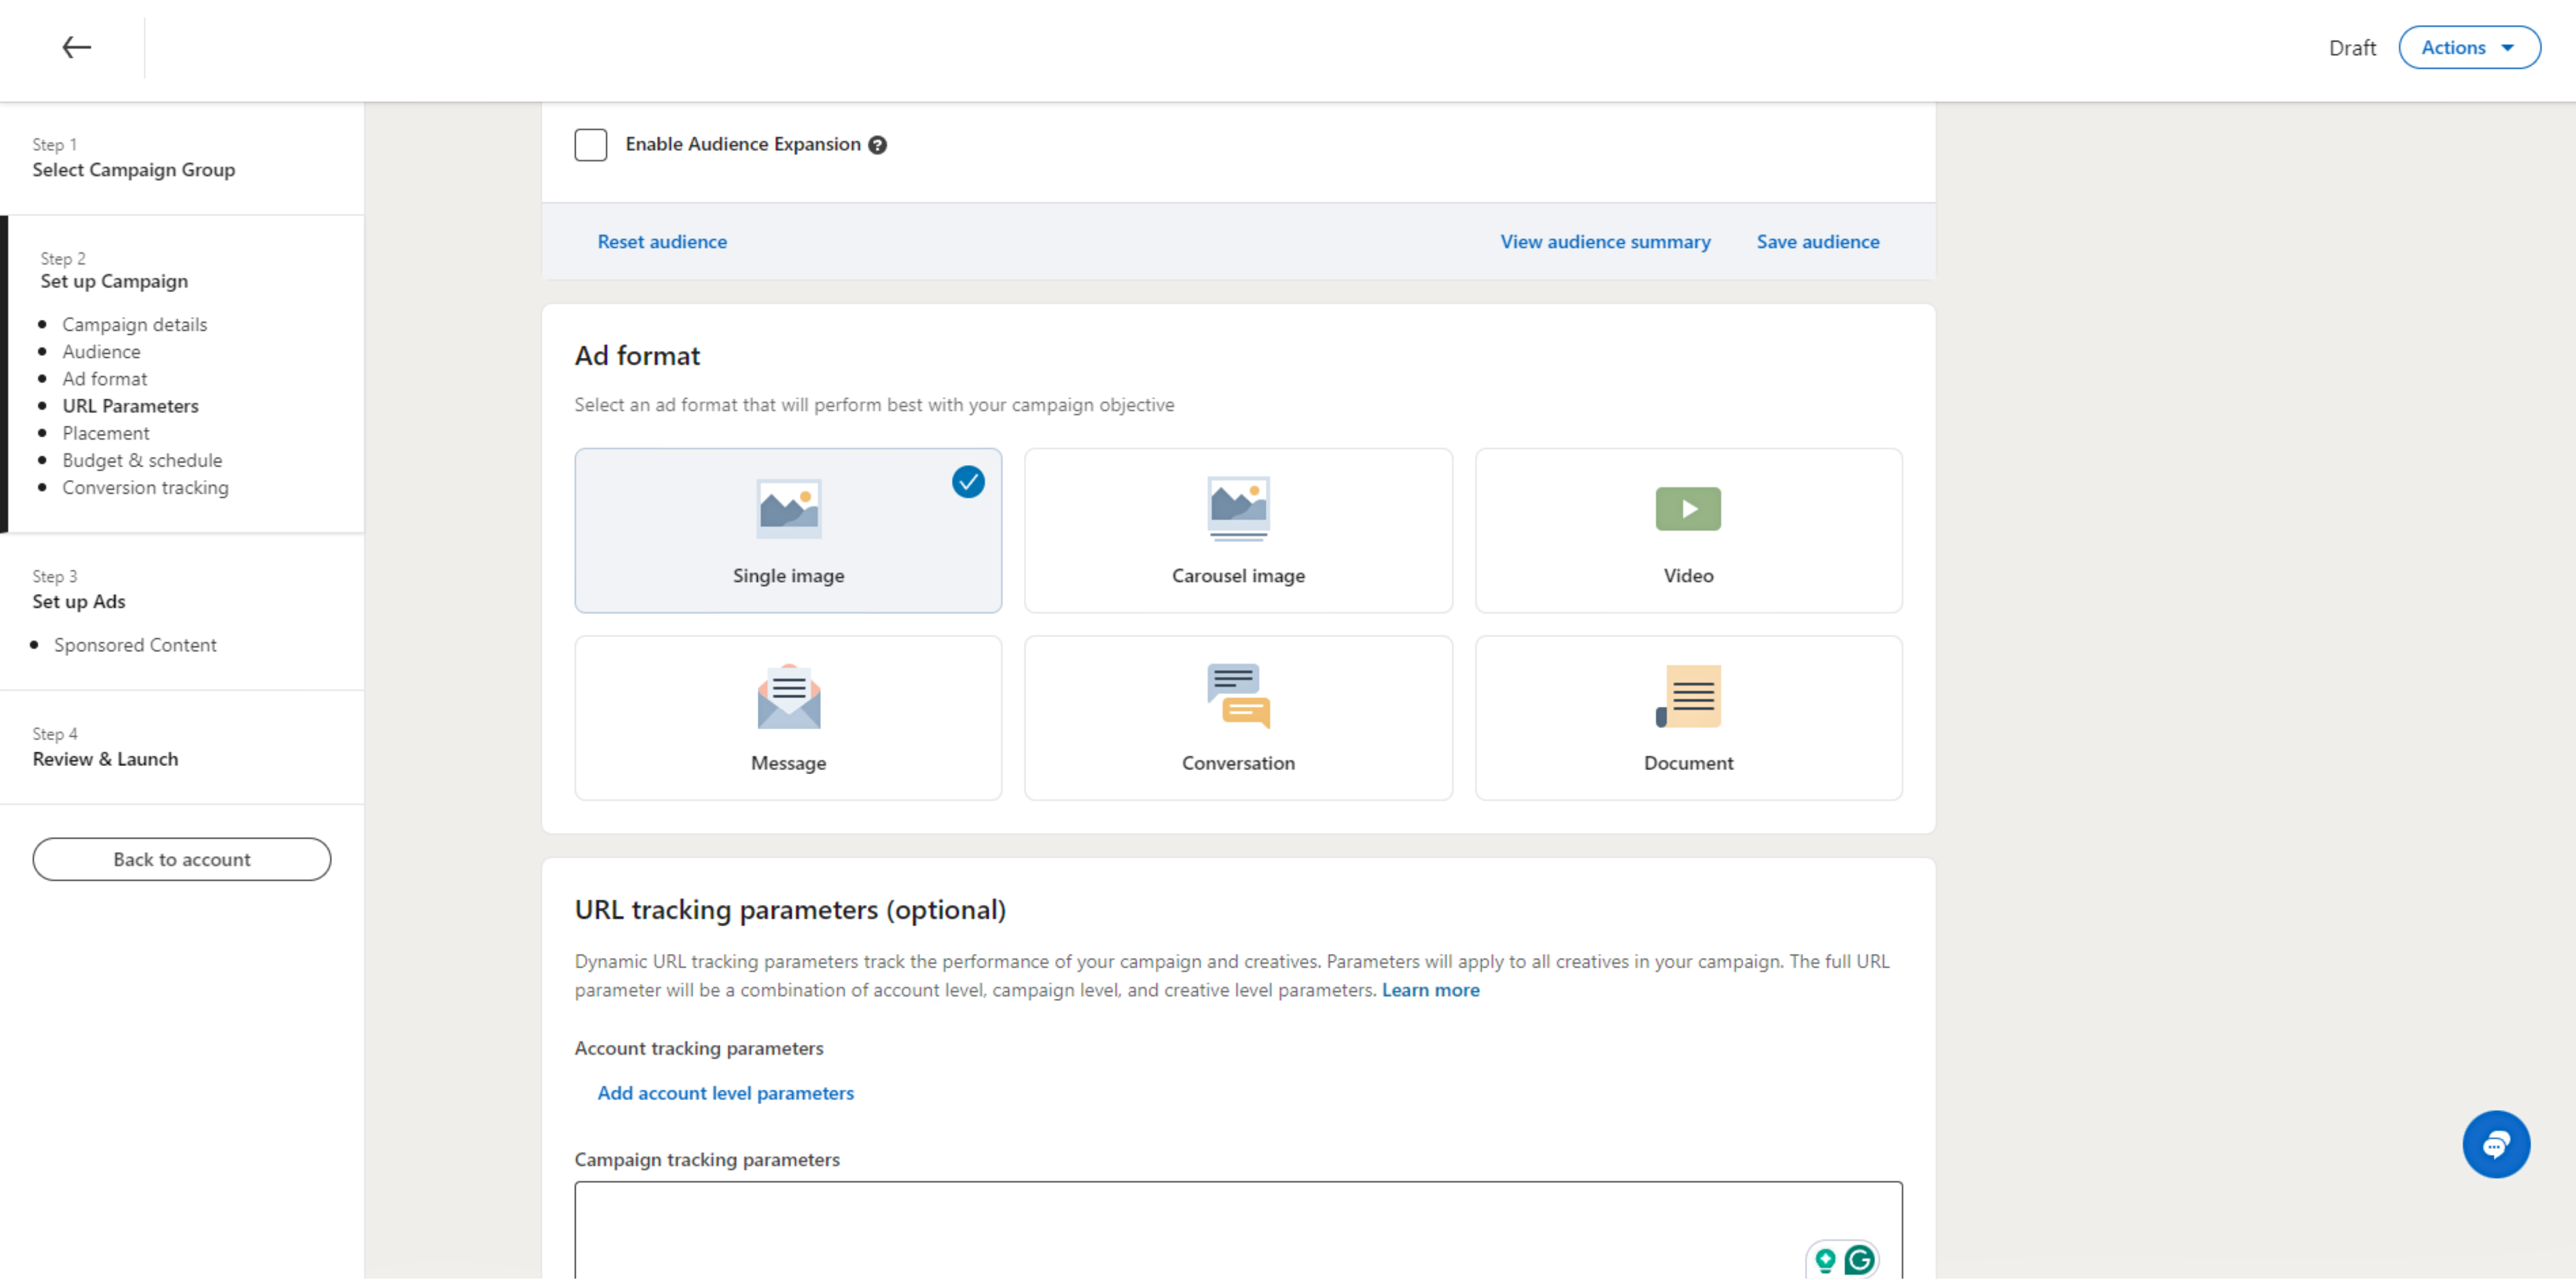Screen dimensions: 2576x1280
Task: Jump to Campaign details section
Action: click(x=135, y=325)
